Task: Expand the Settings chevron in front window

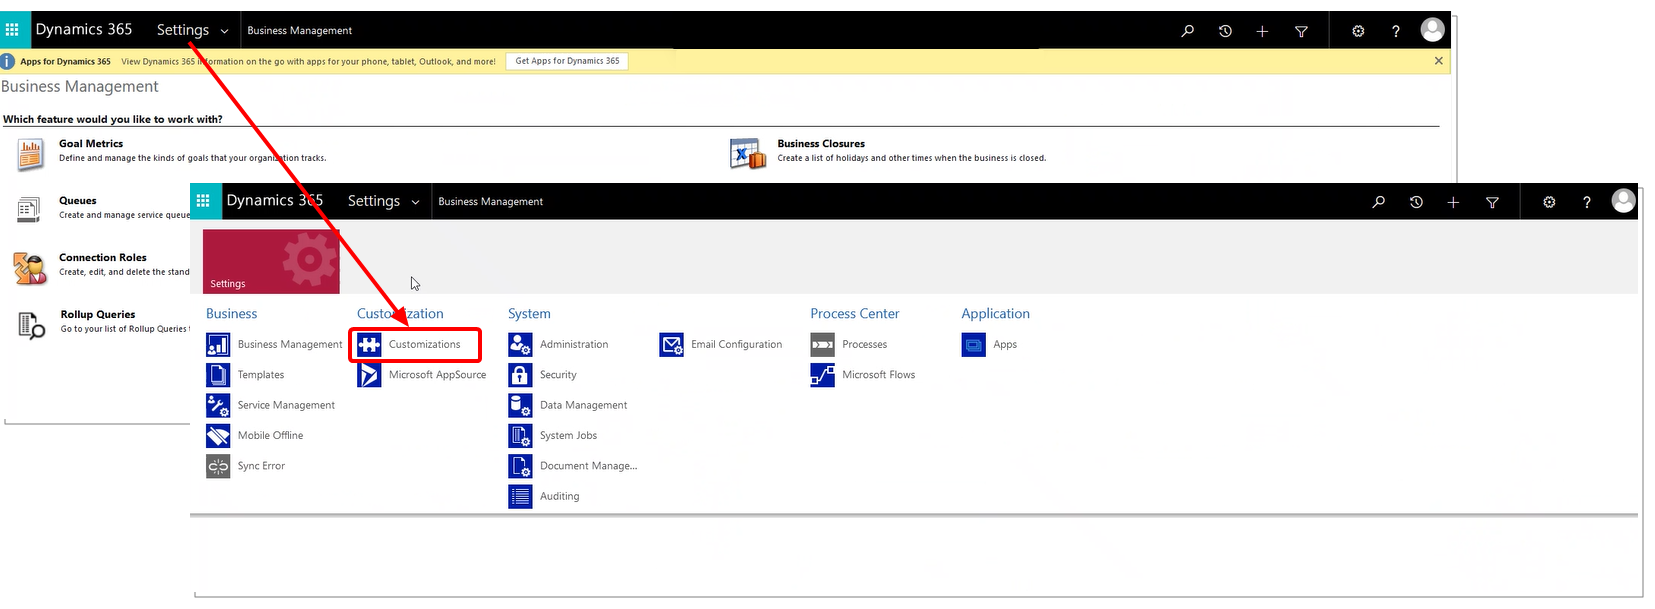Action: coord(415,202)
